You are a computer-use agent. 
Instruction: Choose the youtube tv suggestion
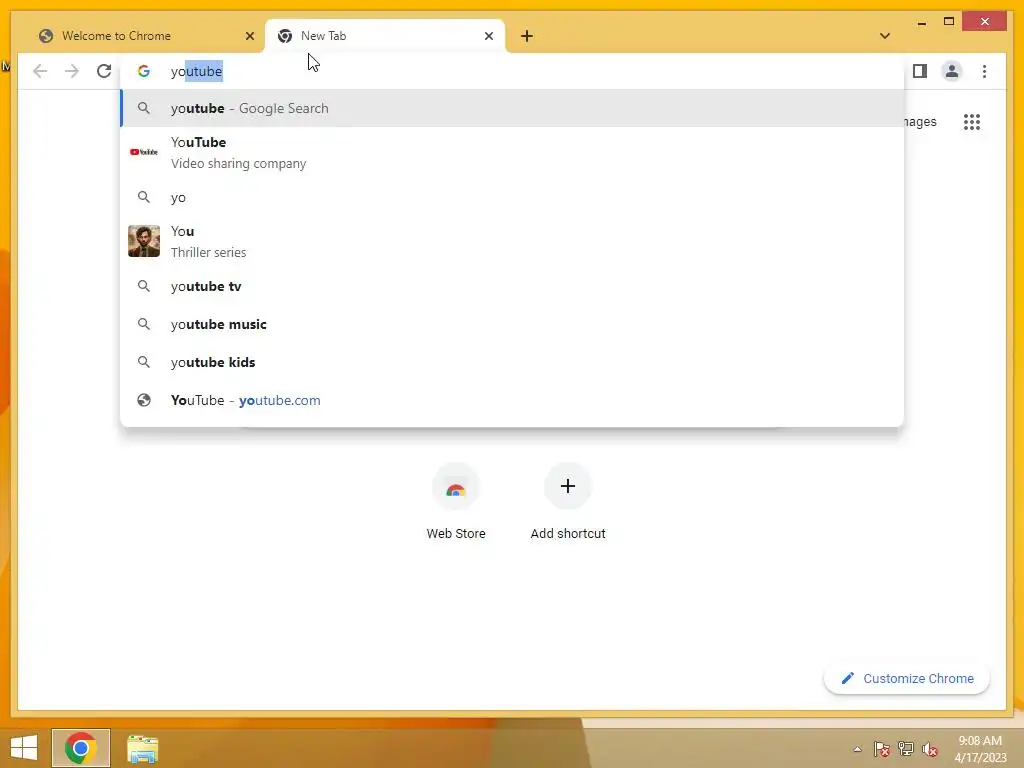tap(512, 286)
